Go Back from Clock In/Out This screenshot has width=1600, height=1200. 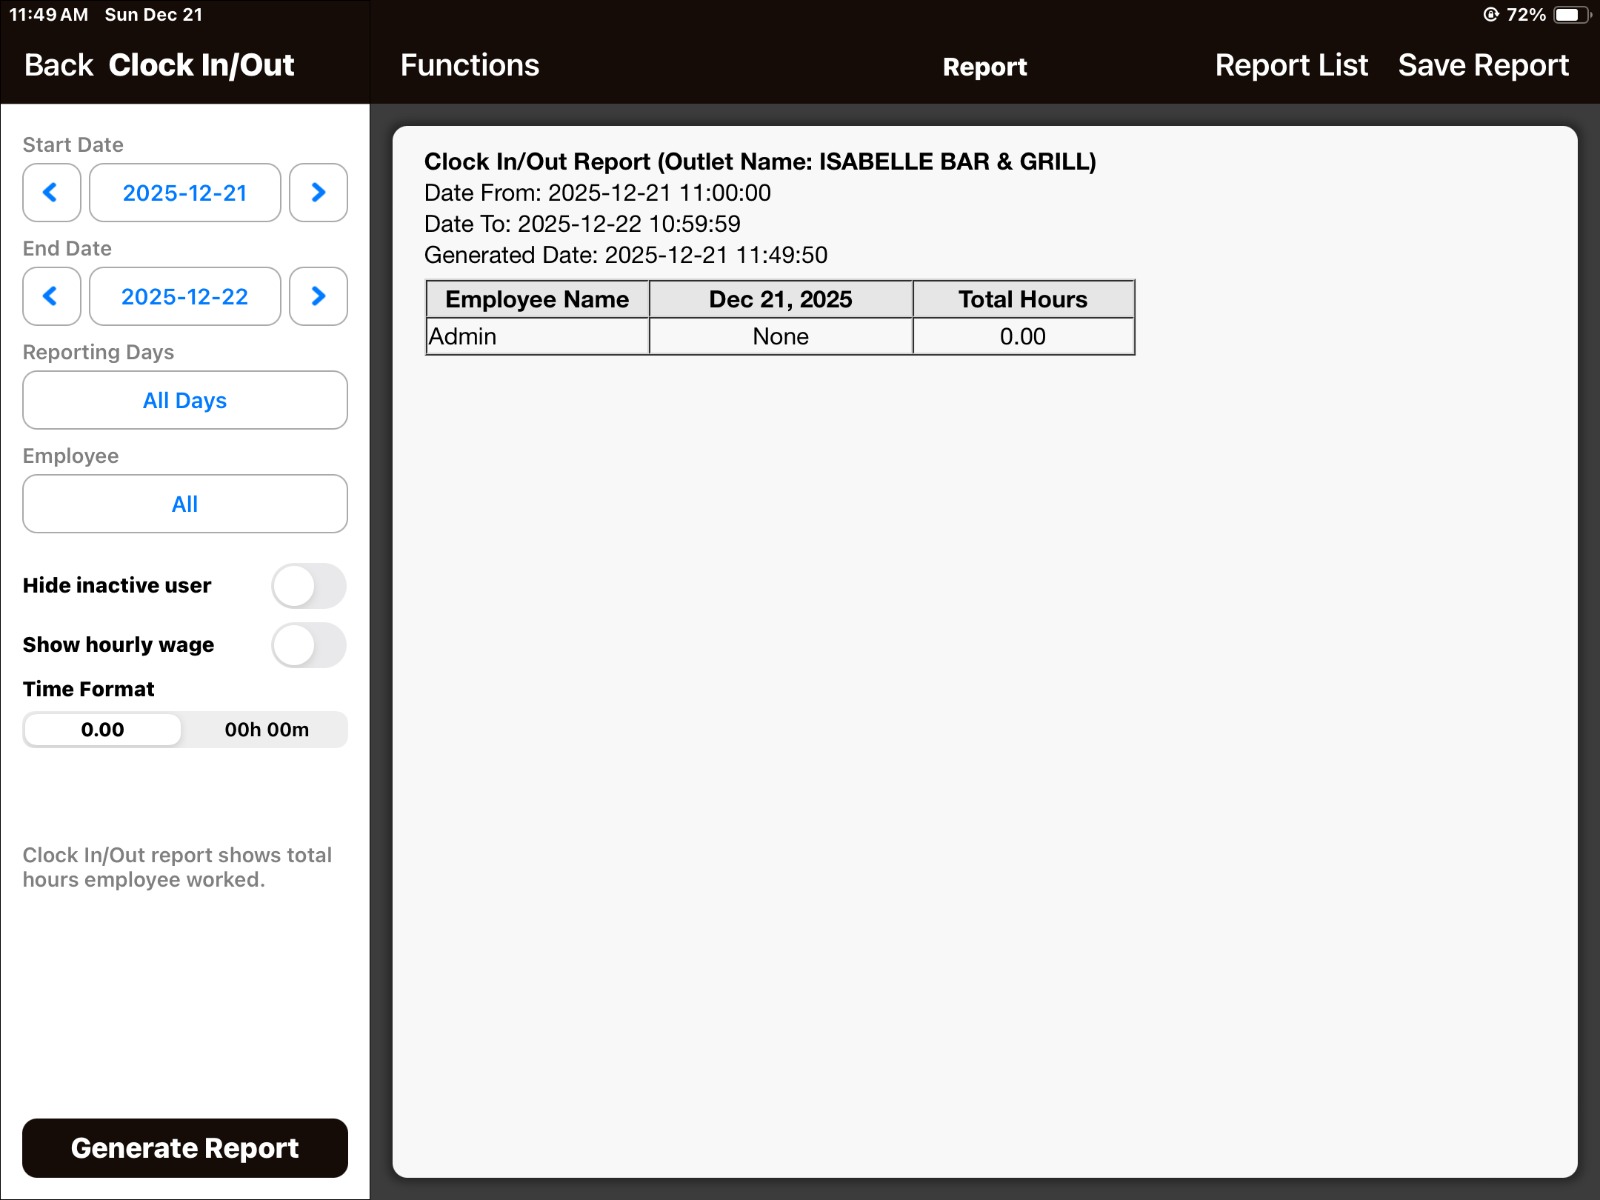[58, 66]
